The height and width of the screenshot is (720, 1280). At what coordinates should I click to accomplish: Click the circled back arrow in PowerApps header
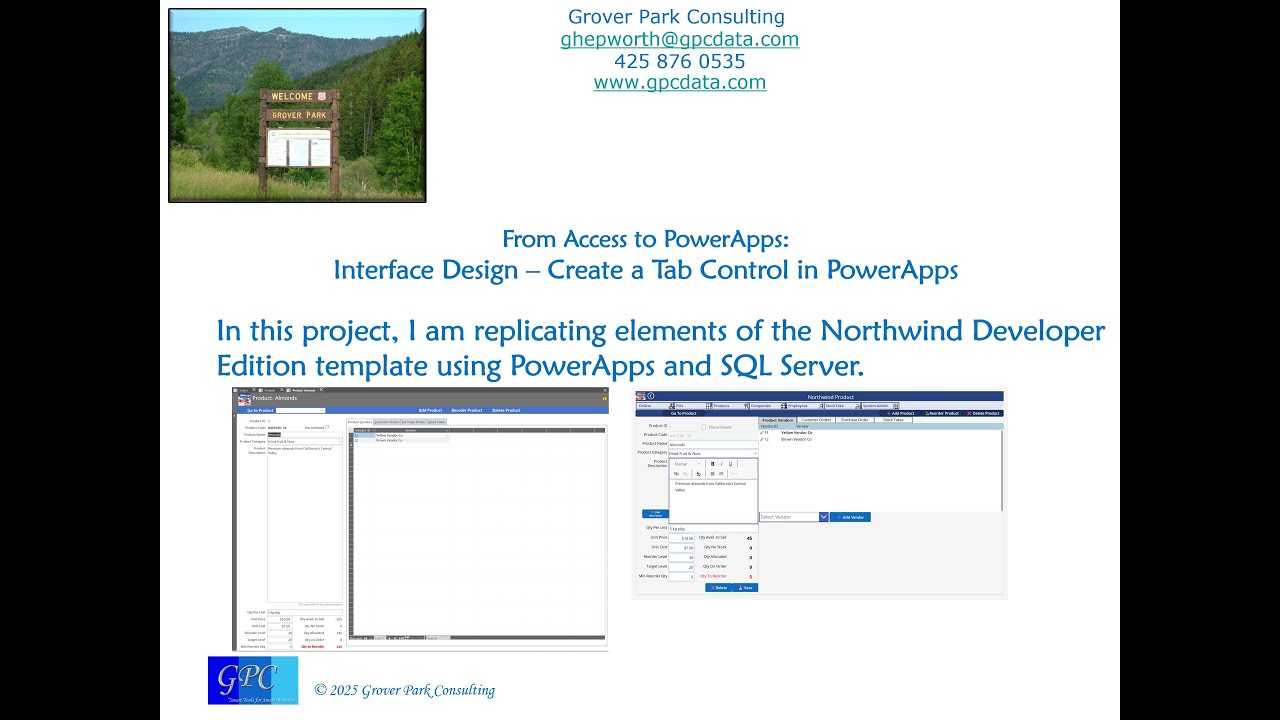(651, 396)
